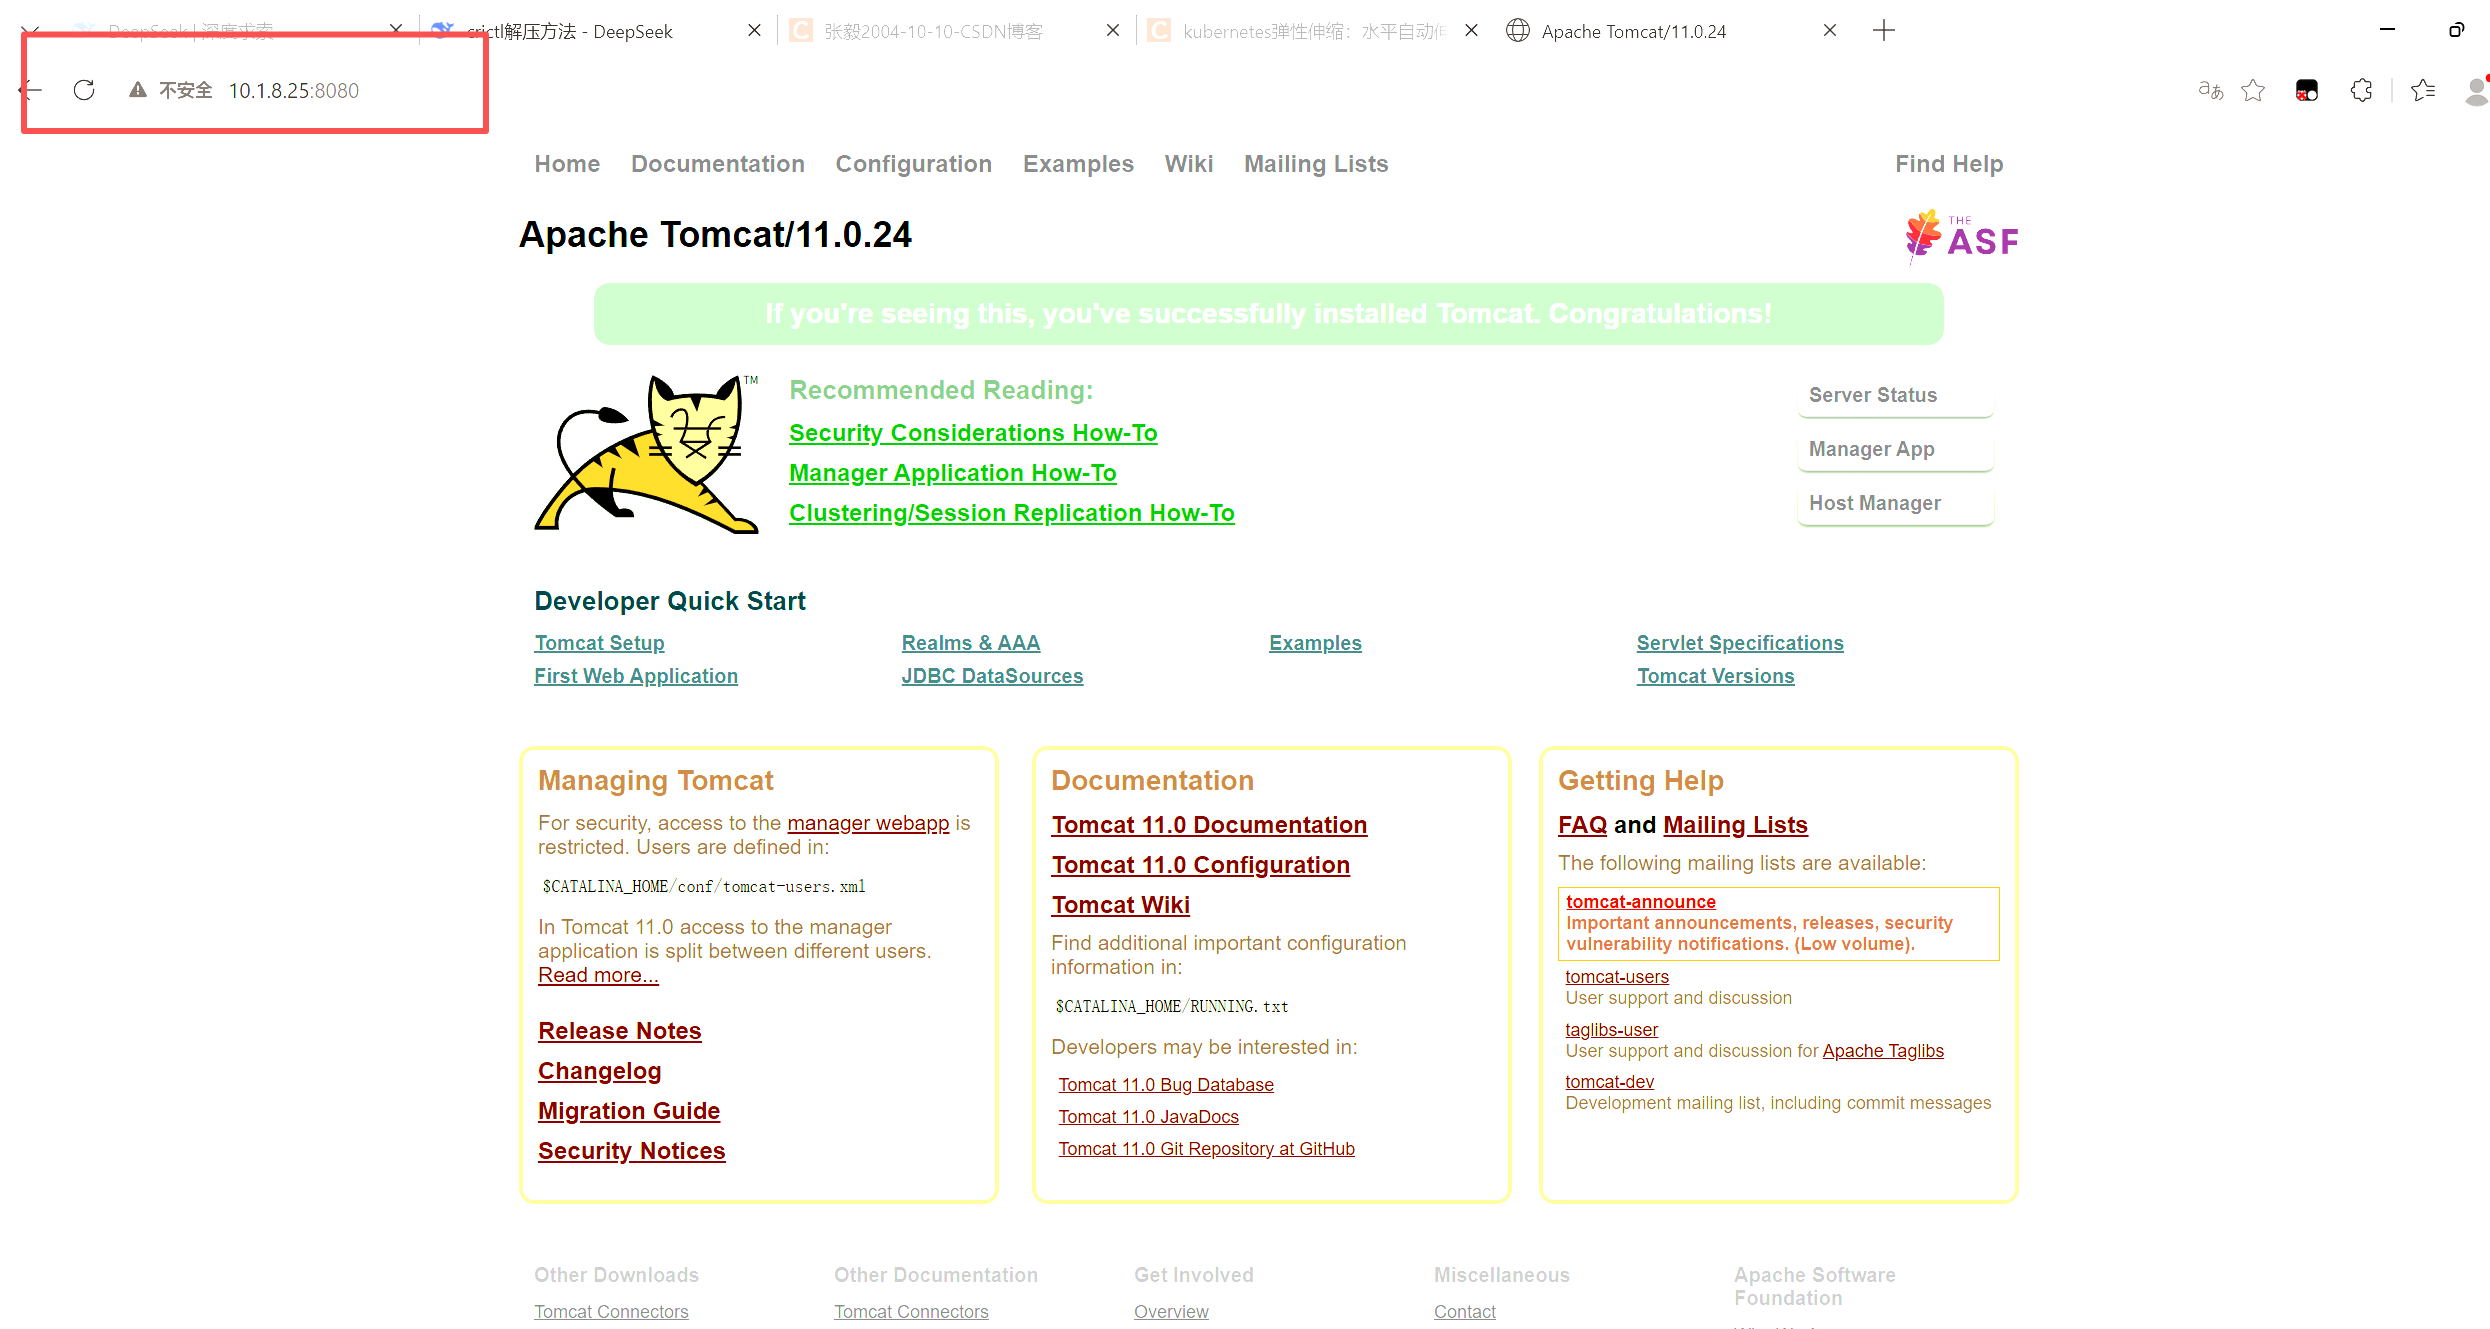The image size is (2490, 1329).
Task: Open the Favorites list icon
Action: tap(2423, 90)
